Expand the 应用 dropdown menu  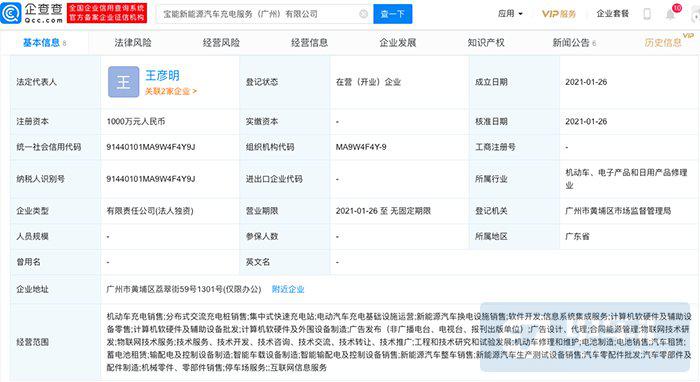pos(510,14)
